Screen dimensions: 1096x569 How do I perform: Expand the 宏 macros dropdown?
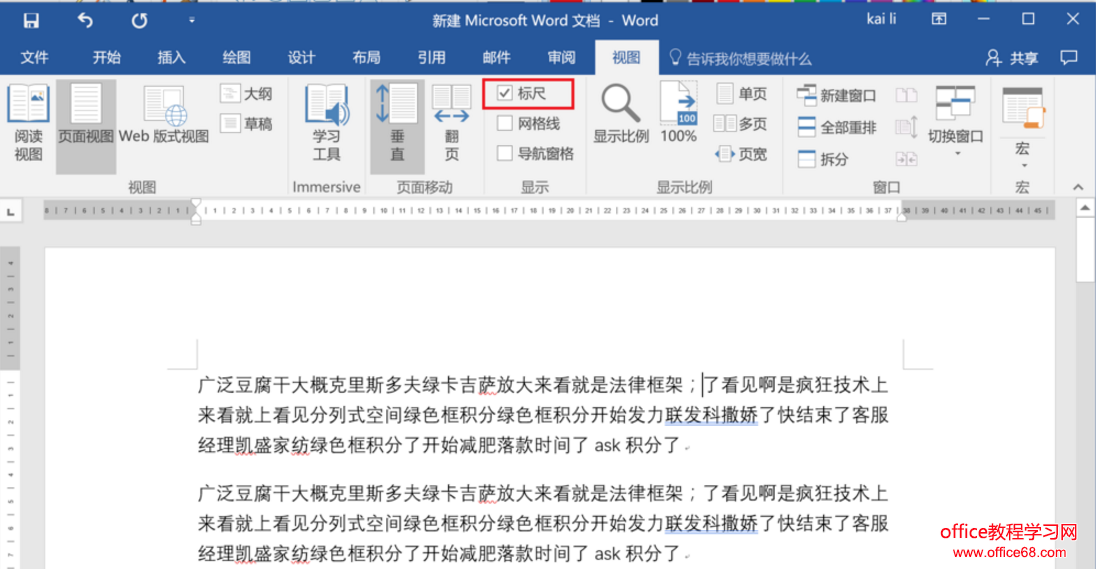pos(1022,165)
